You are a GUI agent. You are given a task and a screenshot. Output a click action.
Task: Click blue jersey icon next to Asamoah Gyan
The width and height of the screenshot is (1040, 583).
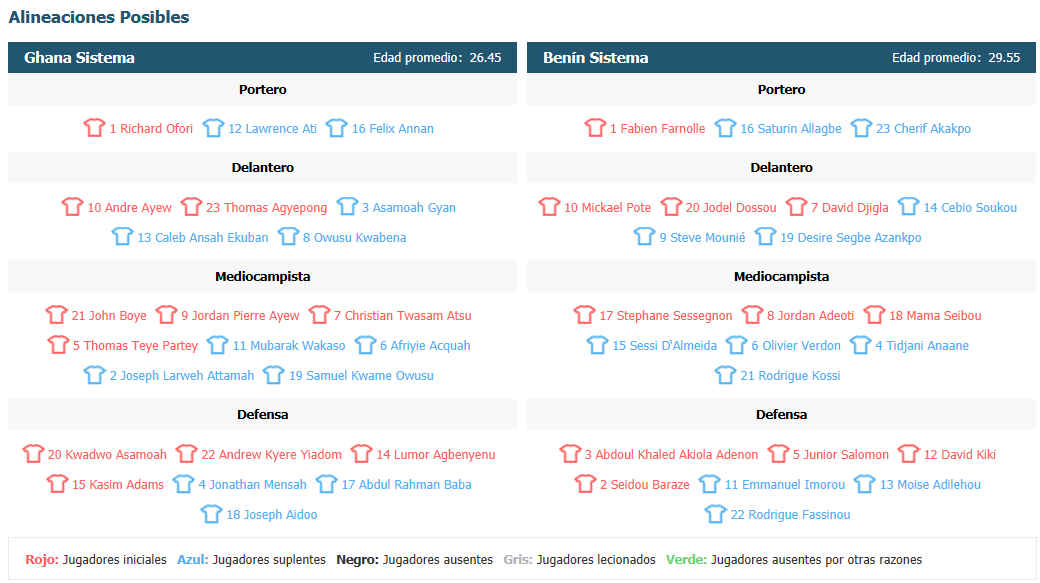[347, 206]
